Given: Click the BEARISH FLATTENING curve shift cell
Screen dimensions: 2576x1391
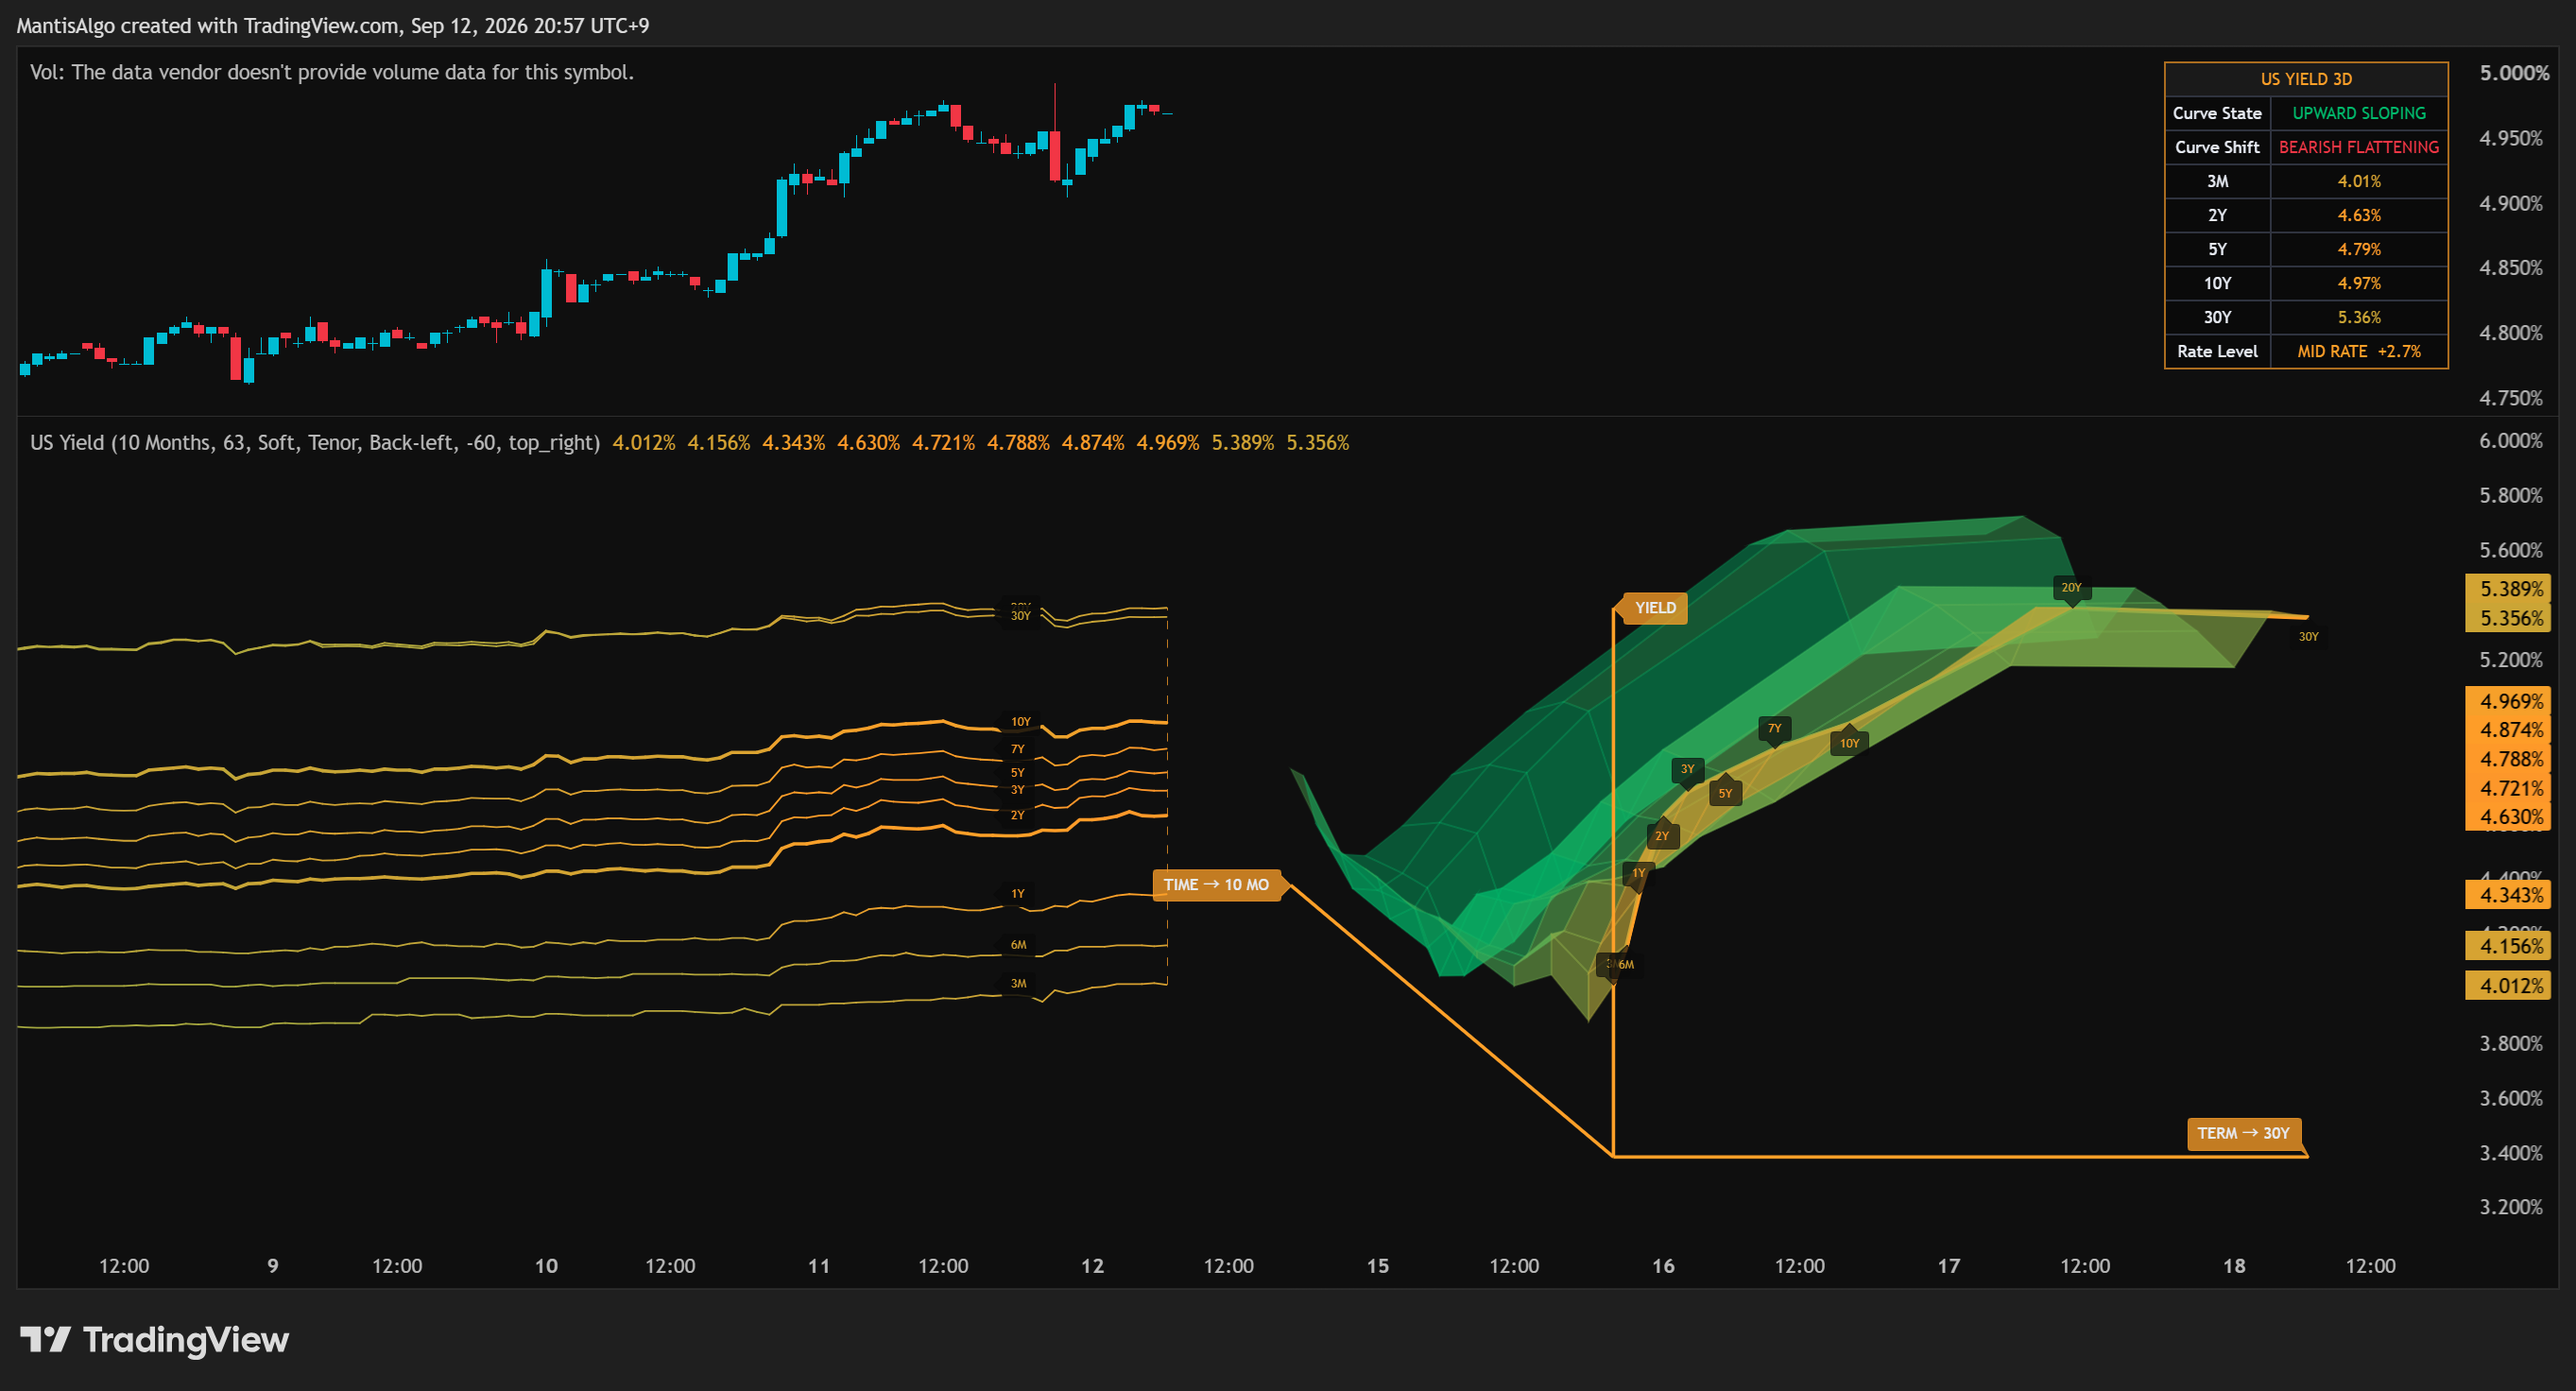Looking at the screenshot, I should [x=2358, y=147].
